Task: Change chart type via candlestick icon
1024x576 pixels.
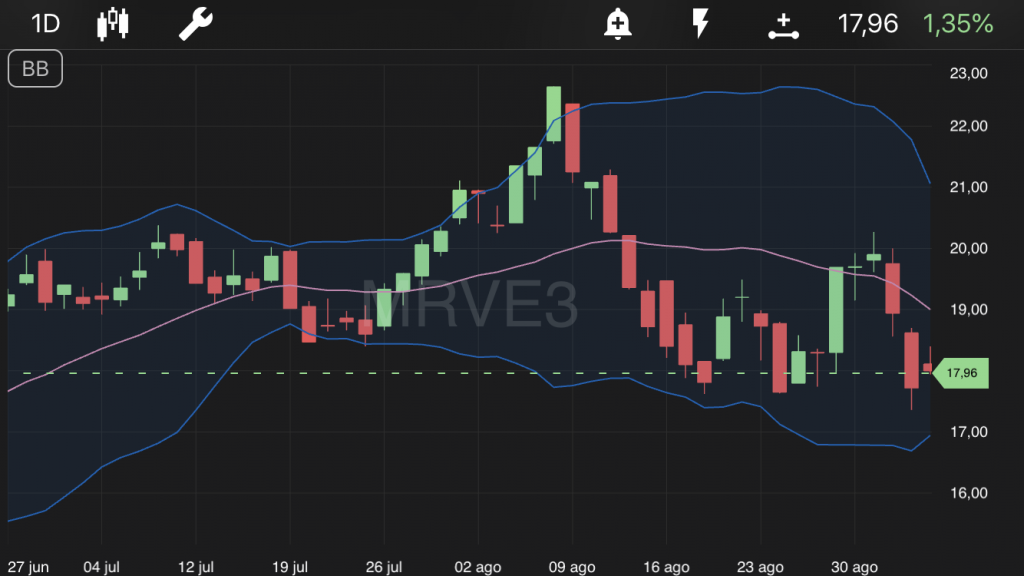Action: click(x=113, y=24)
